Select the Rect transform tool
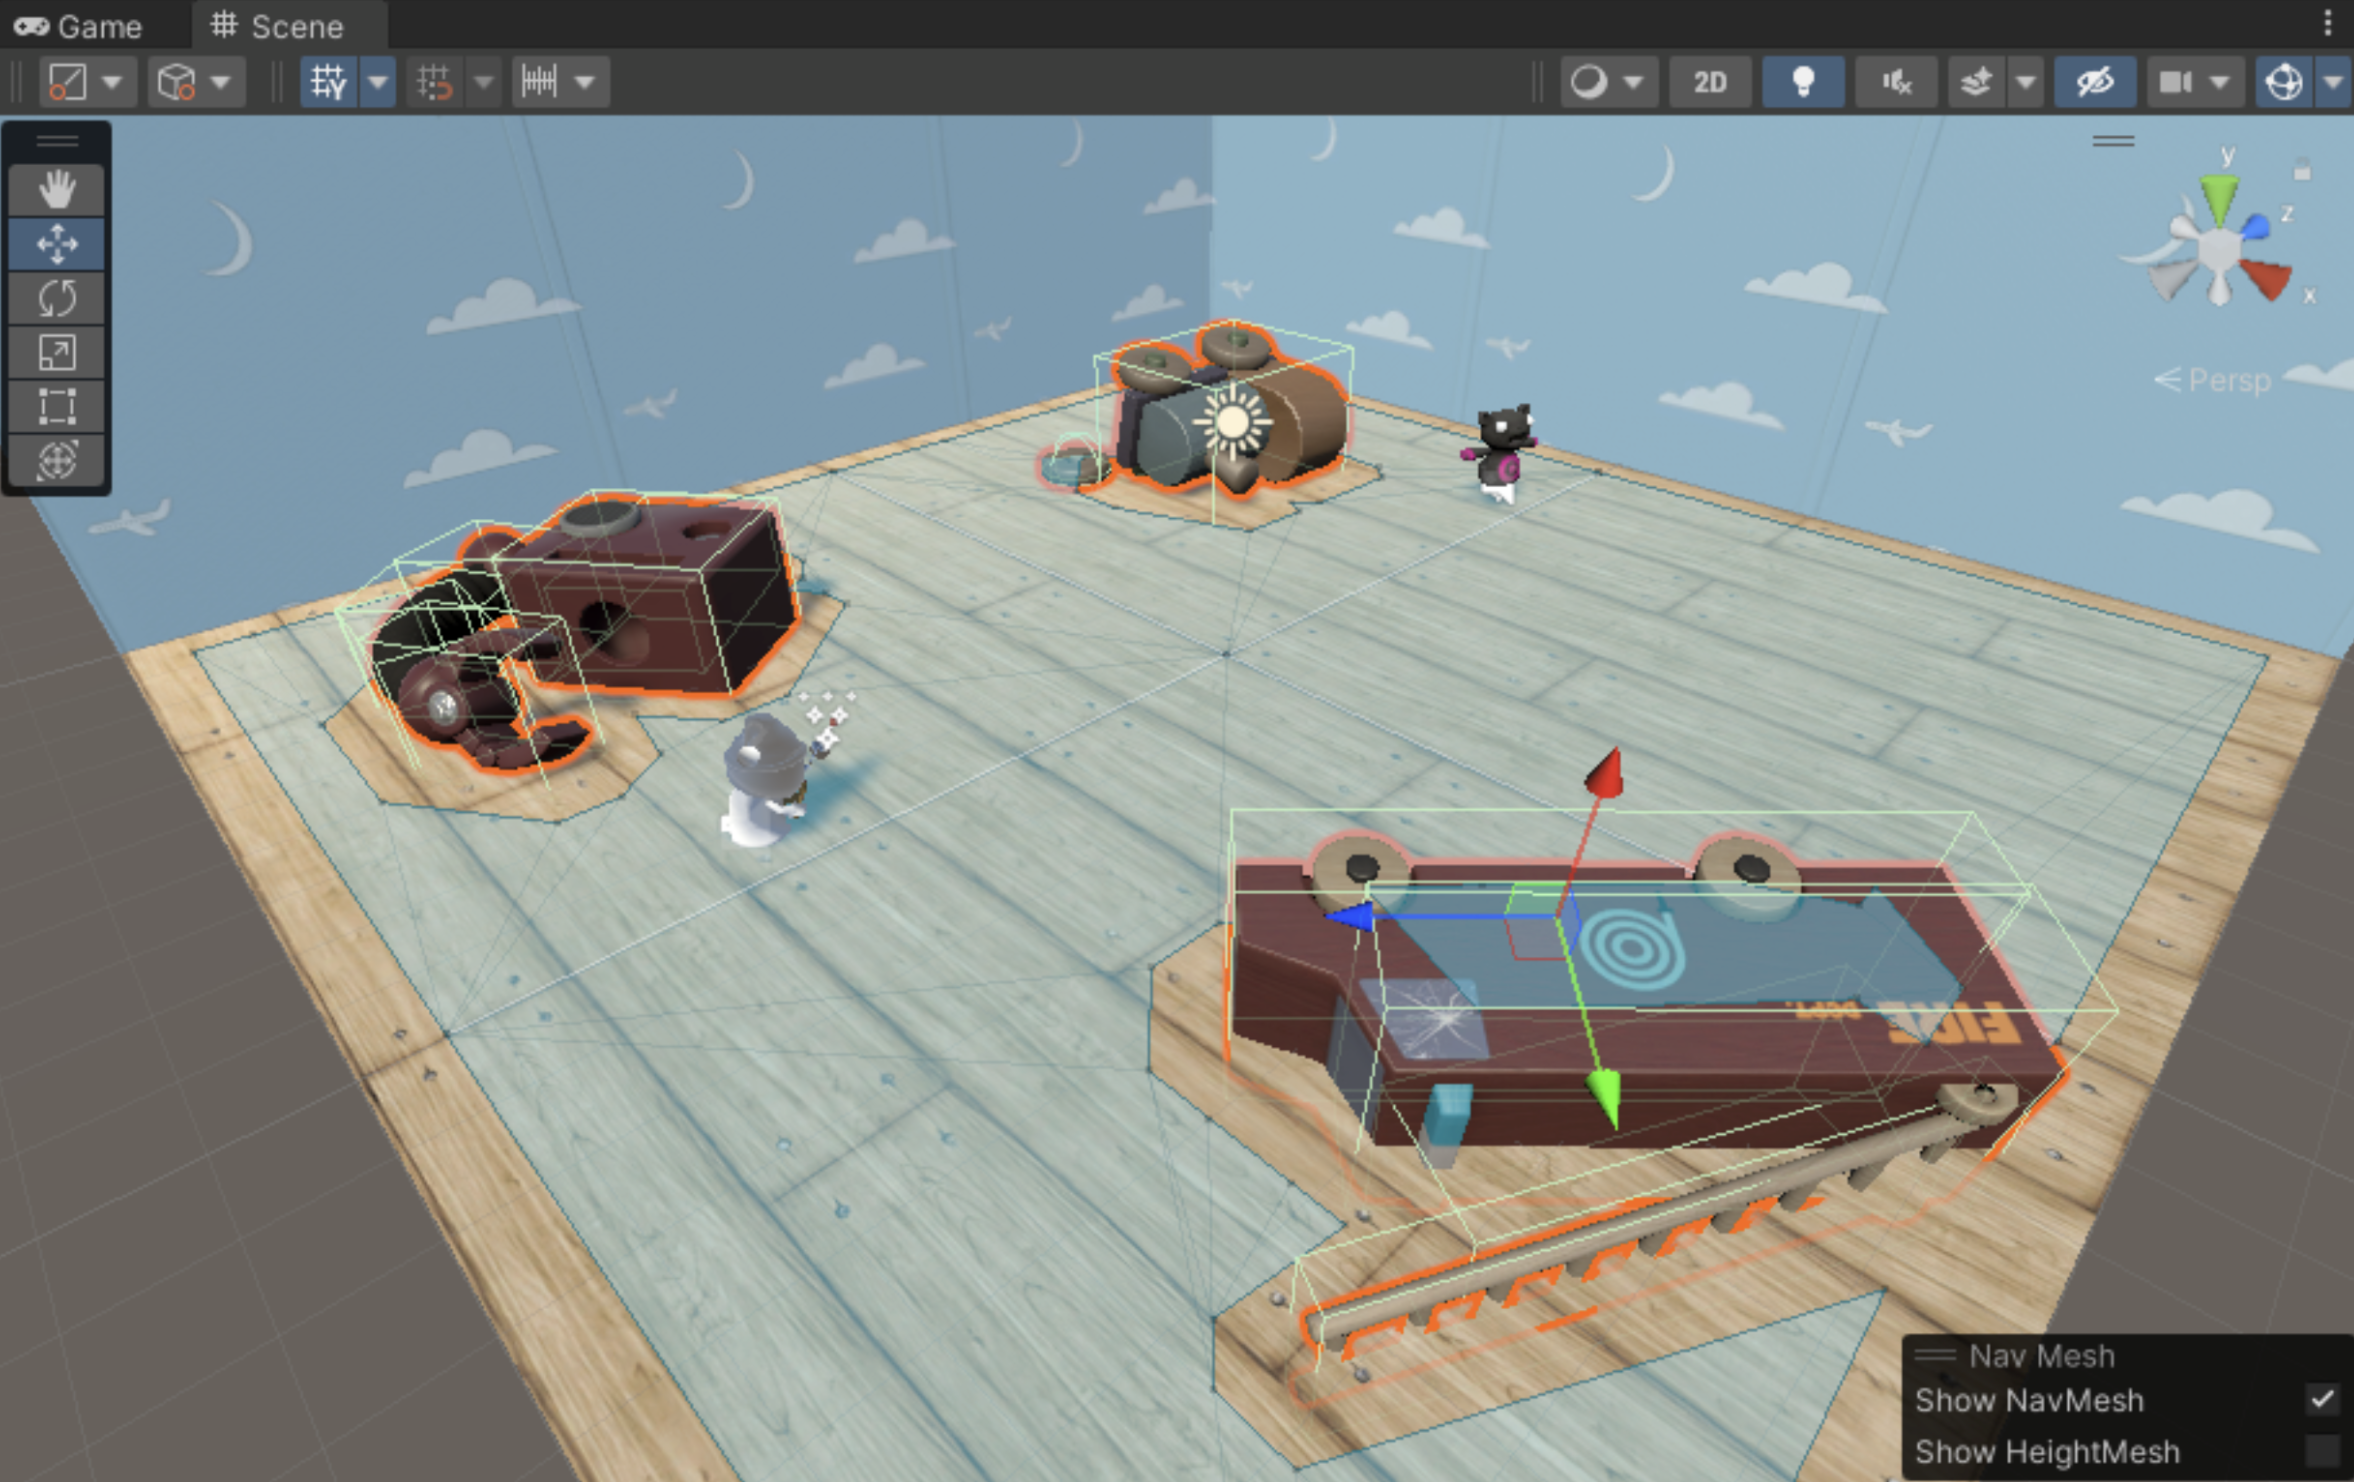2354x1482 pixels. click(x=56, y=406)
